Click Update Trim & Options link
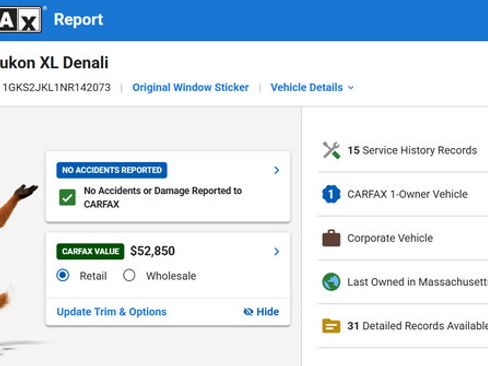This screenshot has width=488, height=366. (112, 312)
